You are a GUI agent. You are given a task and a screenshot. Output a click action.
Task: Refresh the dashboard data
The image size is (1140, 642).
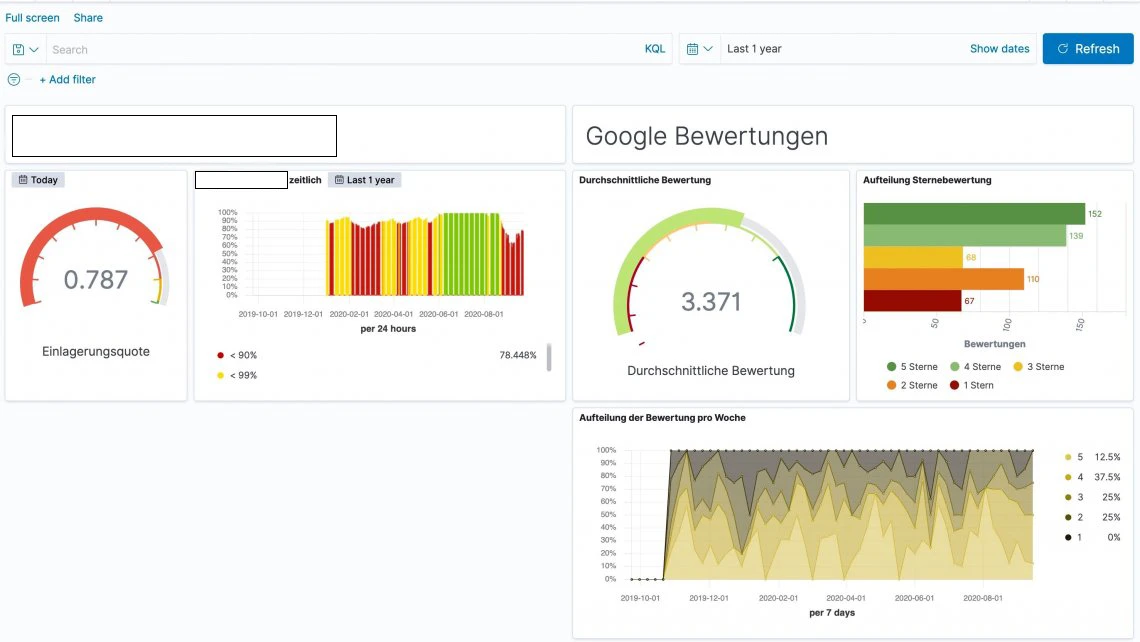(1088, 49)
